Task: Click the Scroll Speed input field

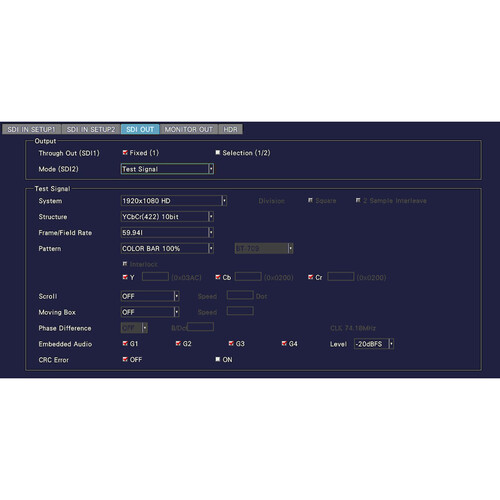Action: tap(240, 295)
